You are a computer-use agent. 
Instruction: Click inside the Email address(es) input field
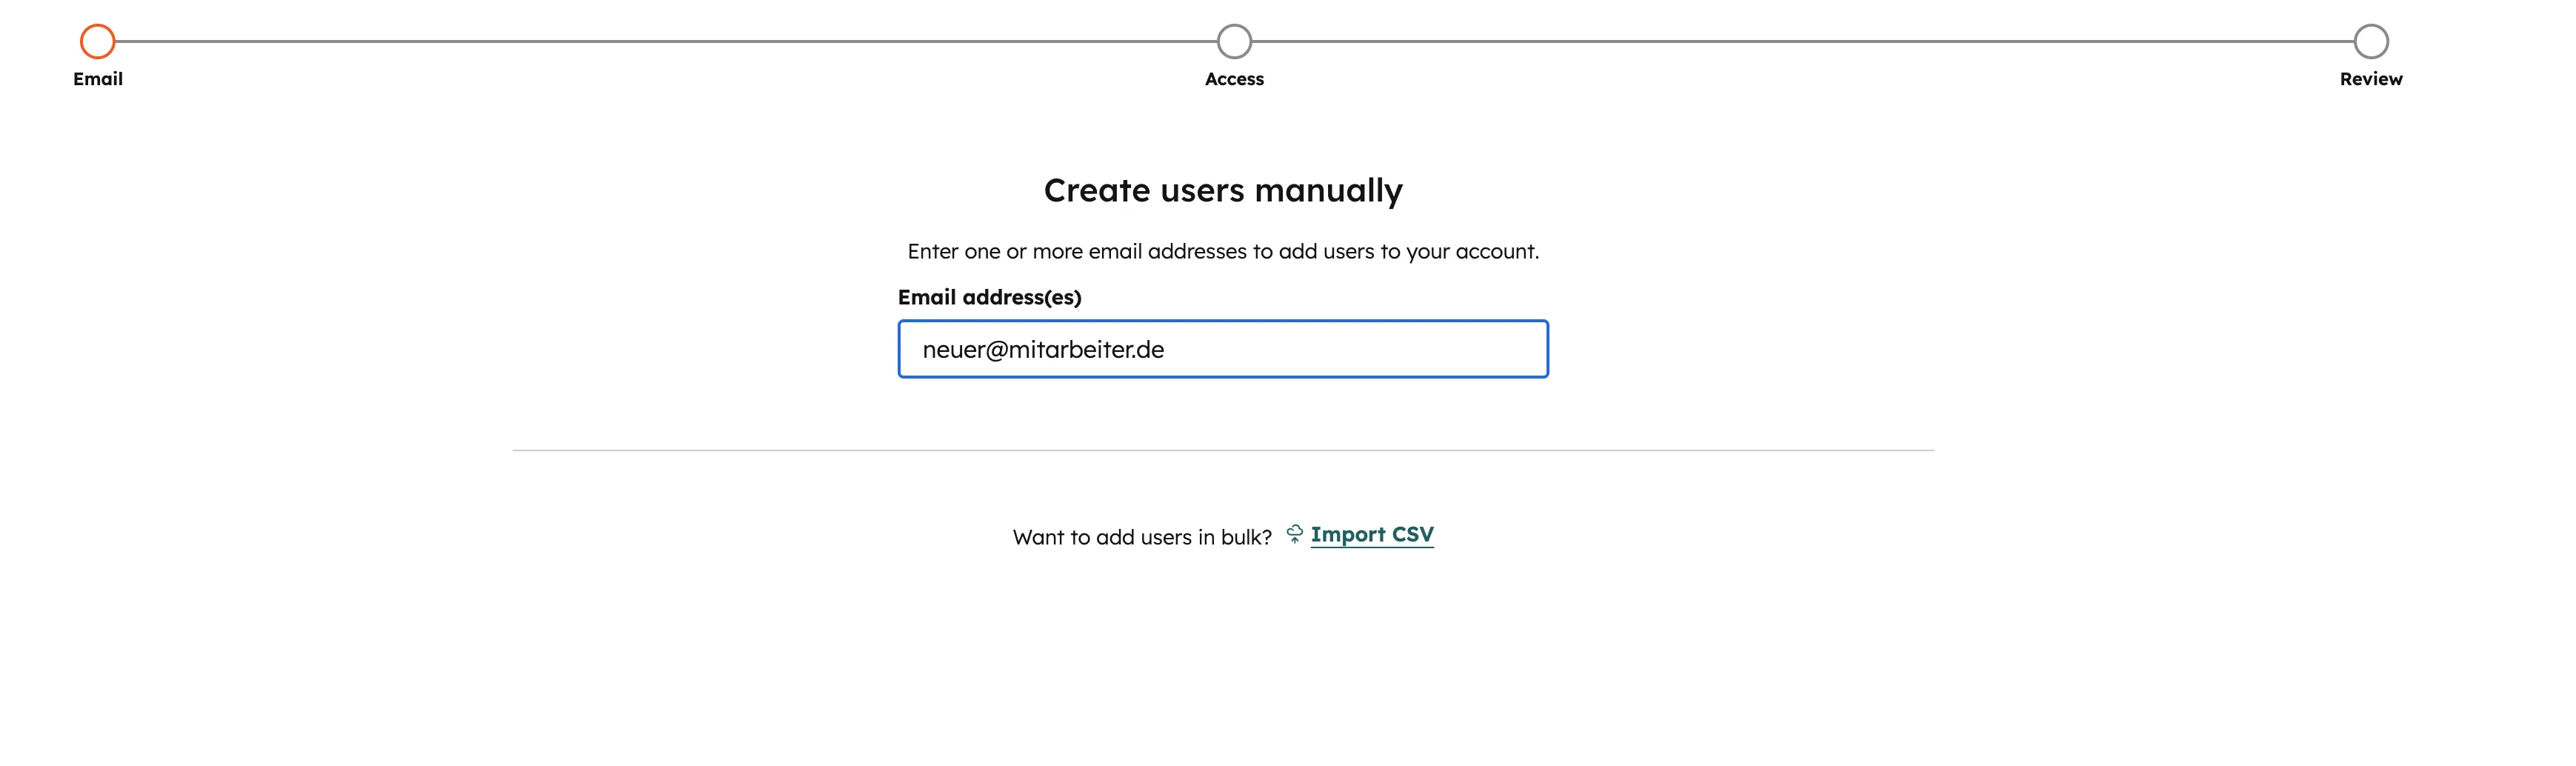[x=1222, y=349]
